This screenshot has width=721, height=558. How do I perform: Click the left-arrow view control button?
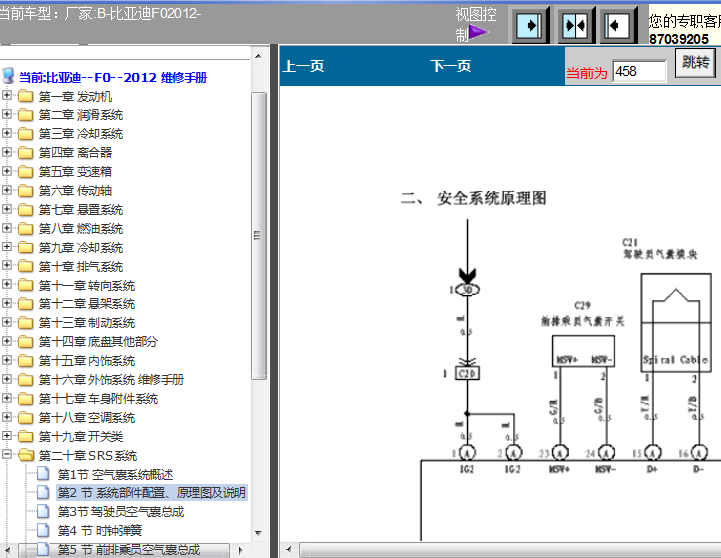tap(617, 25)
